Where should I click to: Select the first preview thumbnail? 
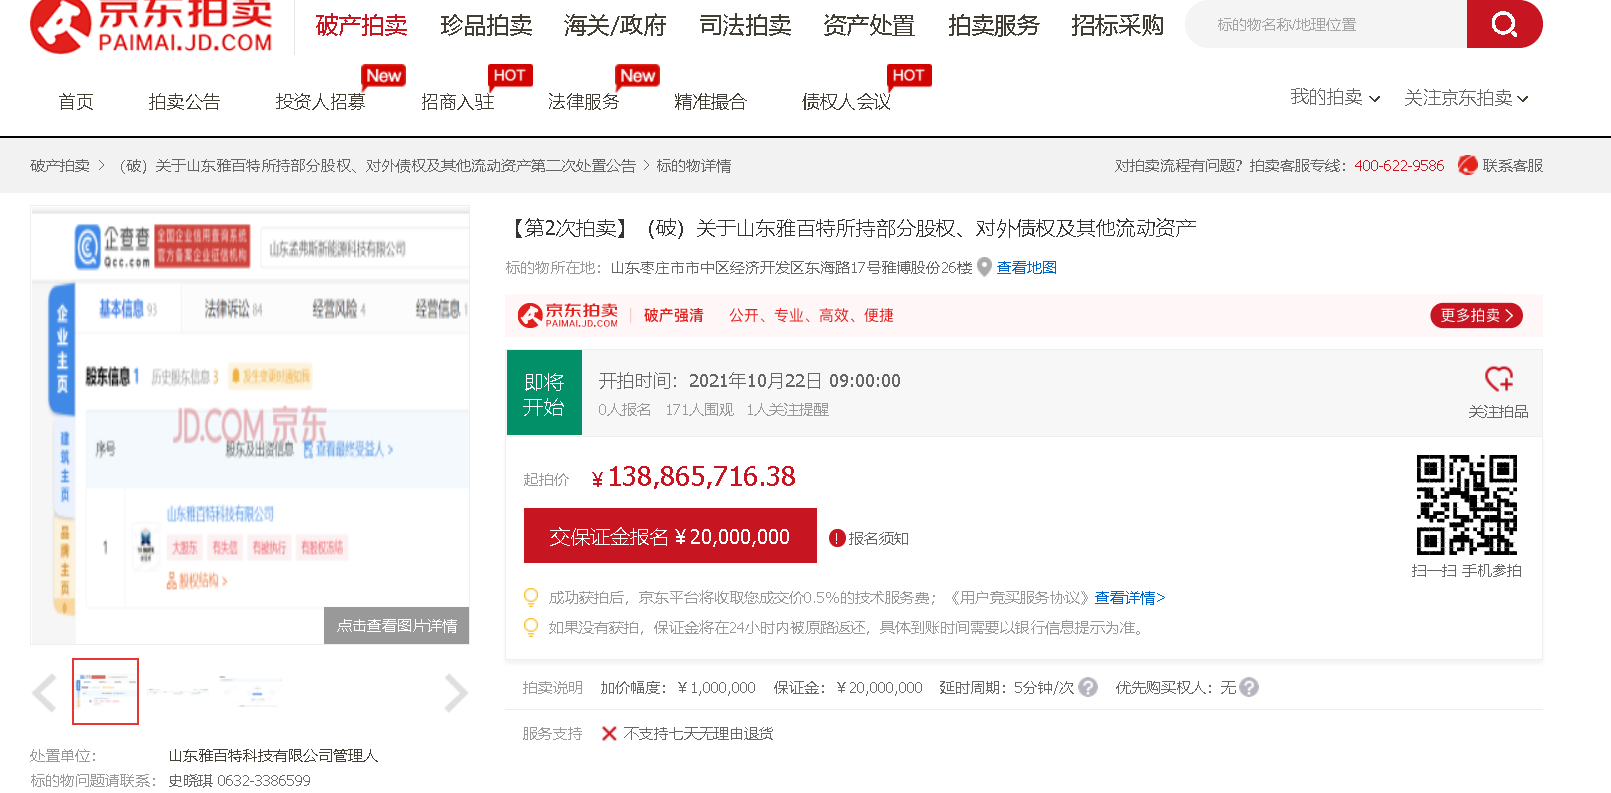(x=105, y=691)
